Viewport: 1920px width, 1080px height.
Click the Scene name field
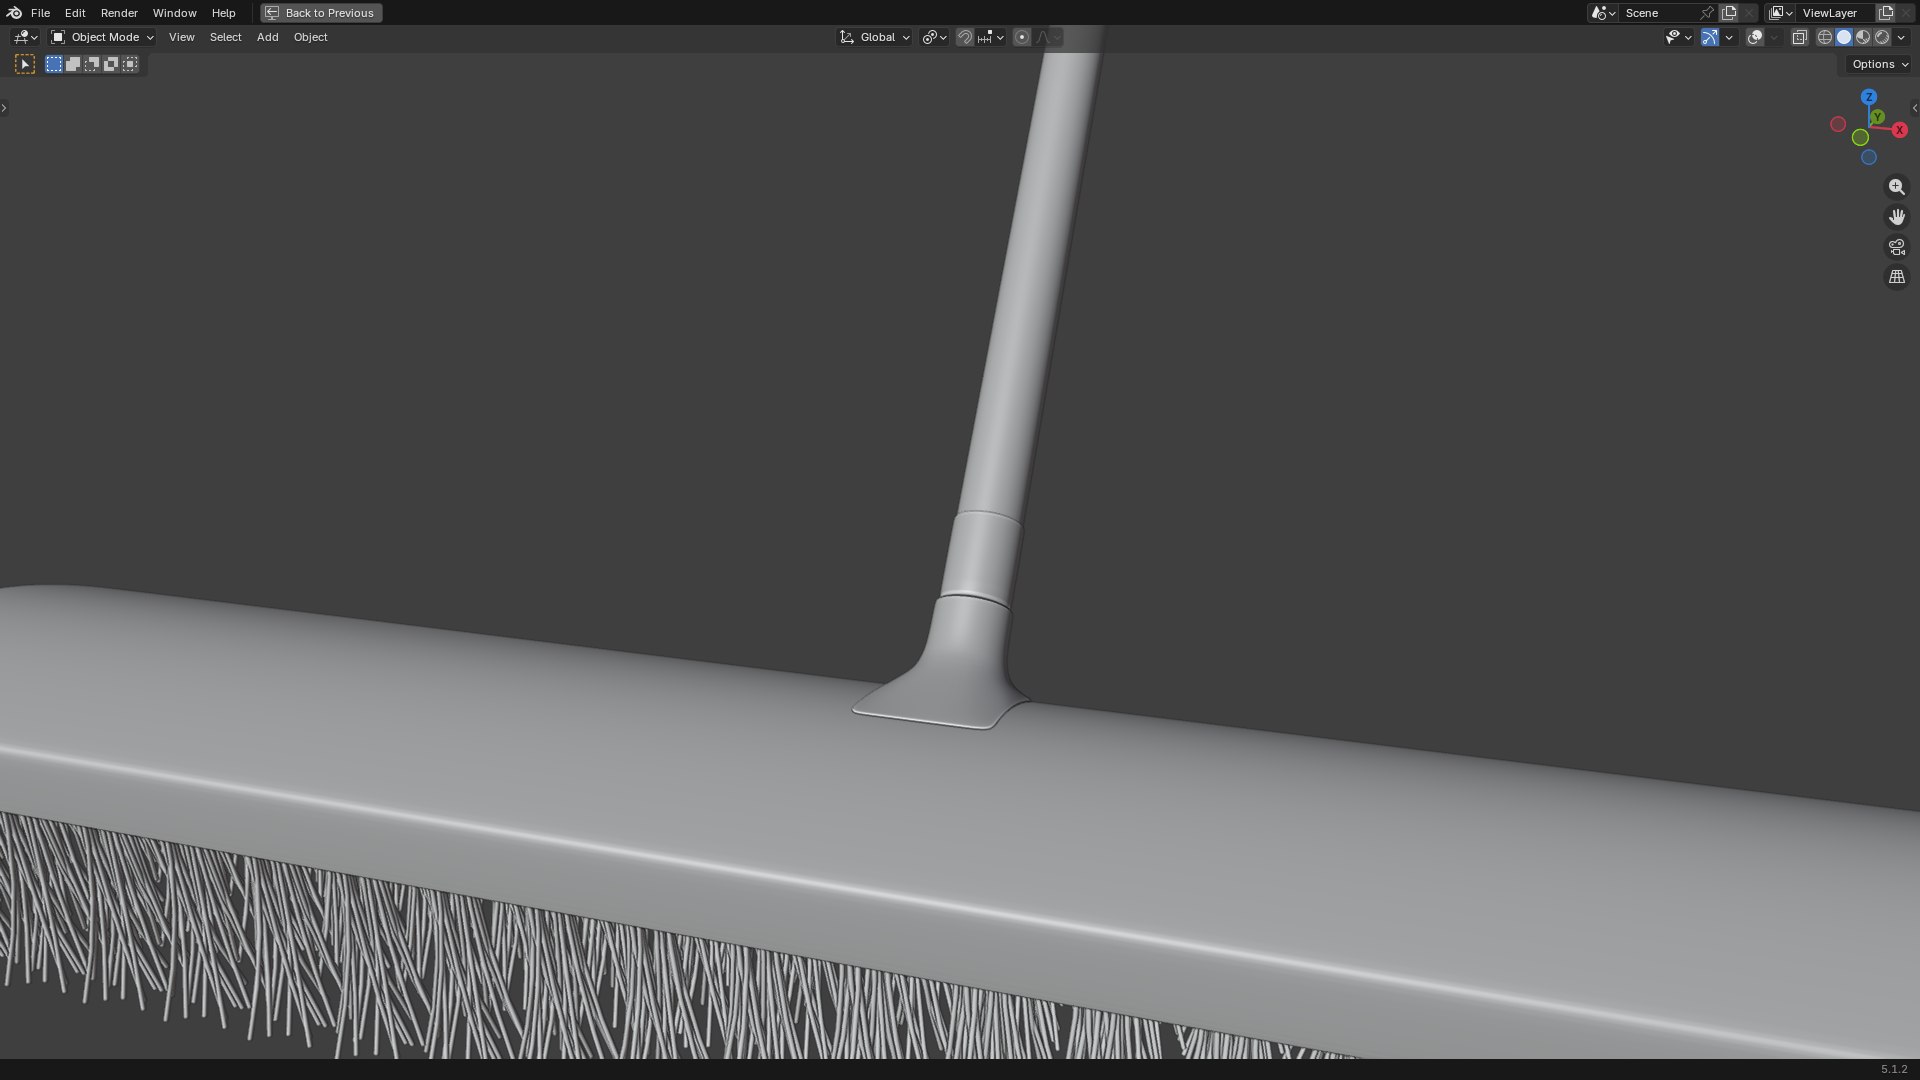pyautogui.click(x=1658, y=13)
